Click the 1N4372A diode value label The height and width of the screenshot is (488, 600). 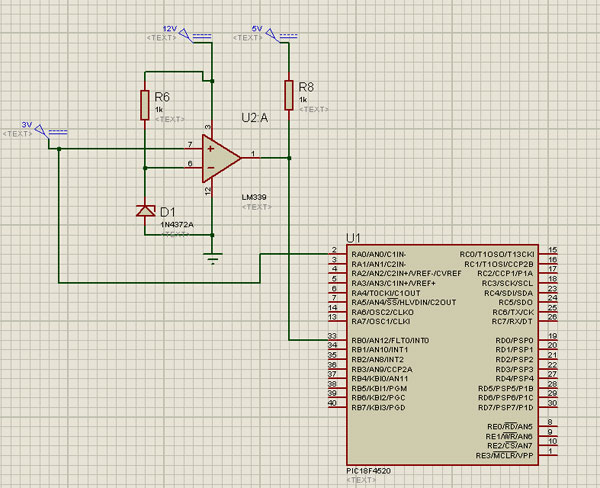(x=177, y=225)
